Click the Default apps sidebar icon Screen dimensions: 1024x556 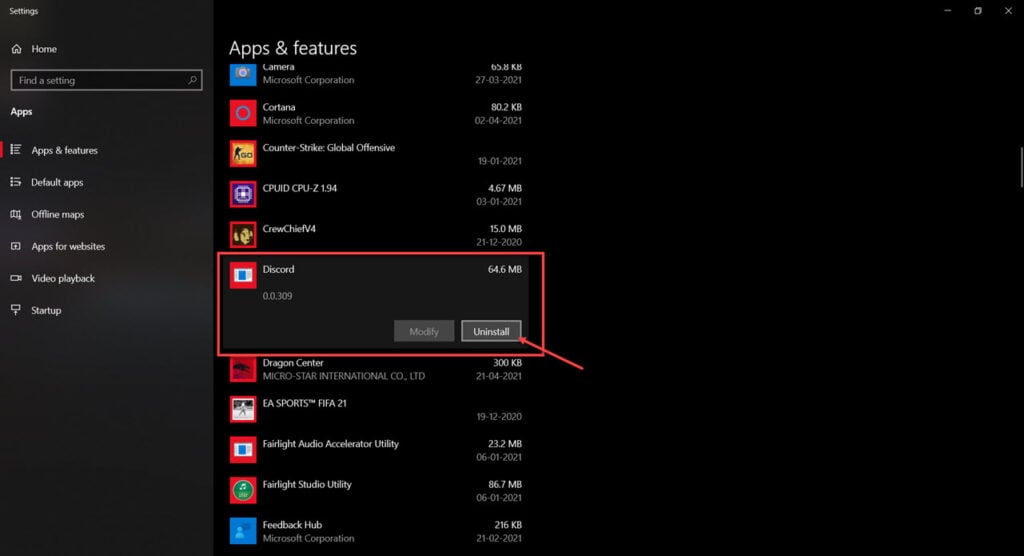click(x=16, y=182)
